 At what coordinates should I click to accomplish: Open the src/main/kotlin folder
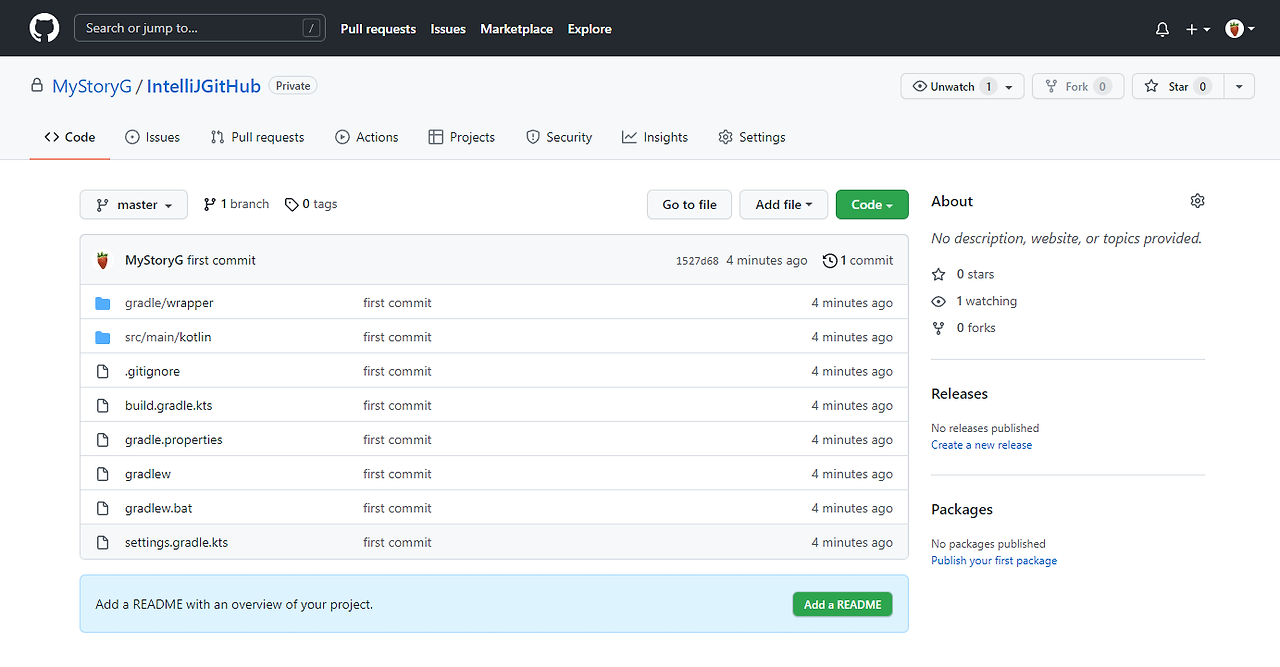coord(168,337)
